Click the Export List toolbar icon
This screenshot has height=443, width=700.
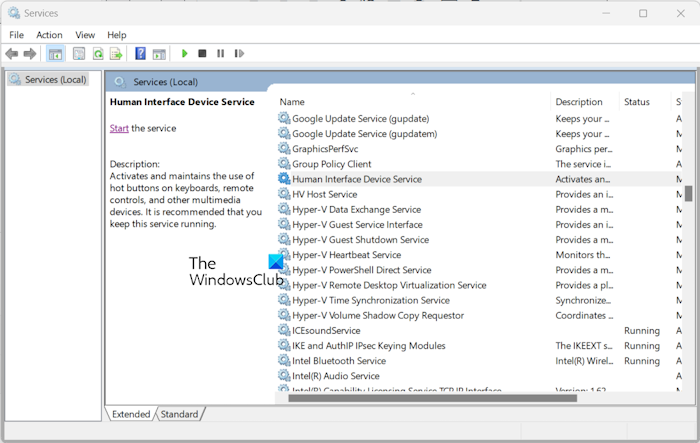(x=116, y=54)
